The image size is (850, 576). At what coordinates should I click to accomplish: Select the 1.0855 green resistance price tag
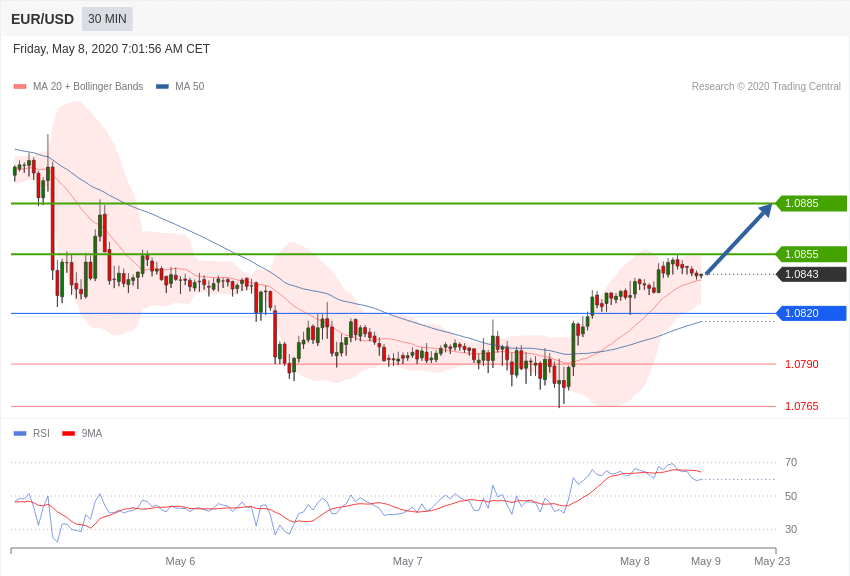coord(812,254)
